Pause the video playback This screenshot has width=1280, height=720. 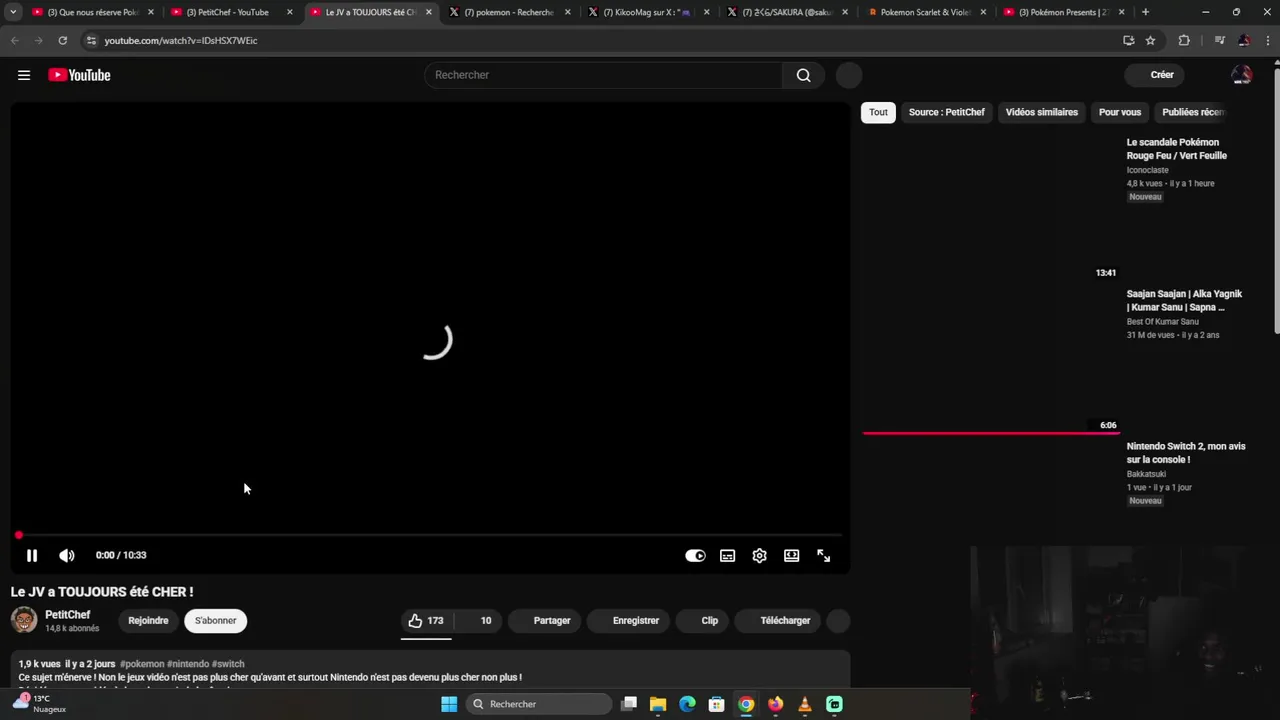pyautogui.click(x=32, y=556)
